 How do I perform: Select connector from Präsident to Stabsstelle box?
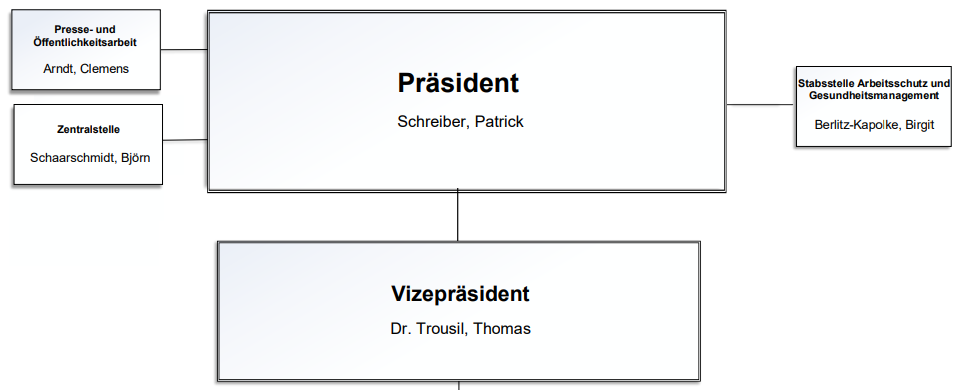click(x=761, y=105)
